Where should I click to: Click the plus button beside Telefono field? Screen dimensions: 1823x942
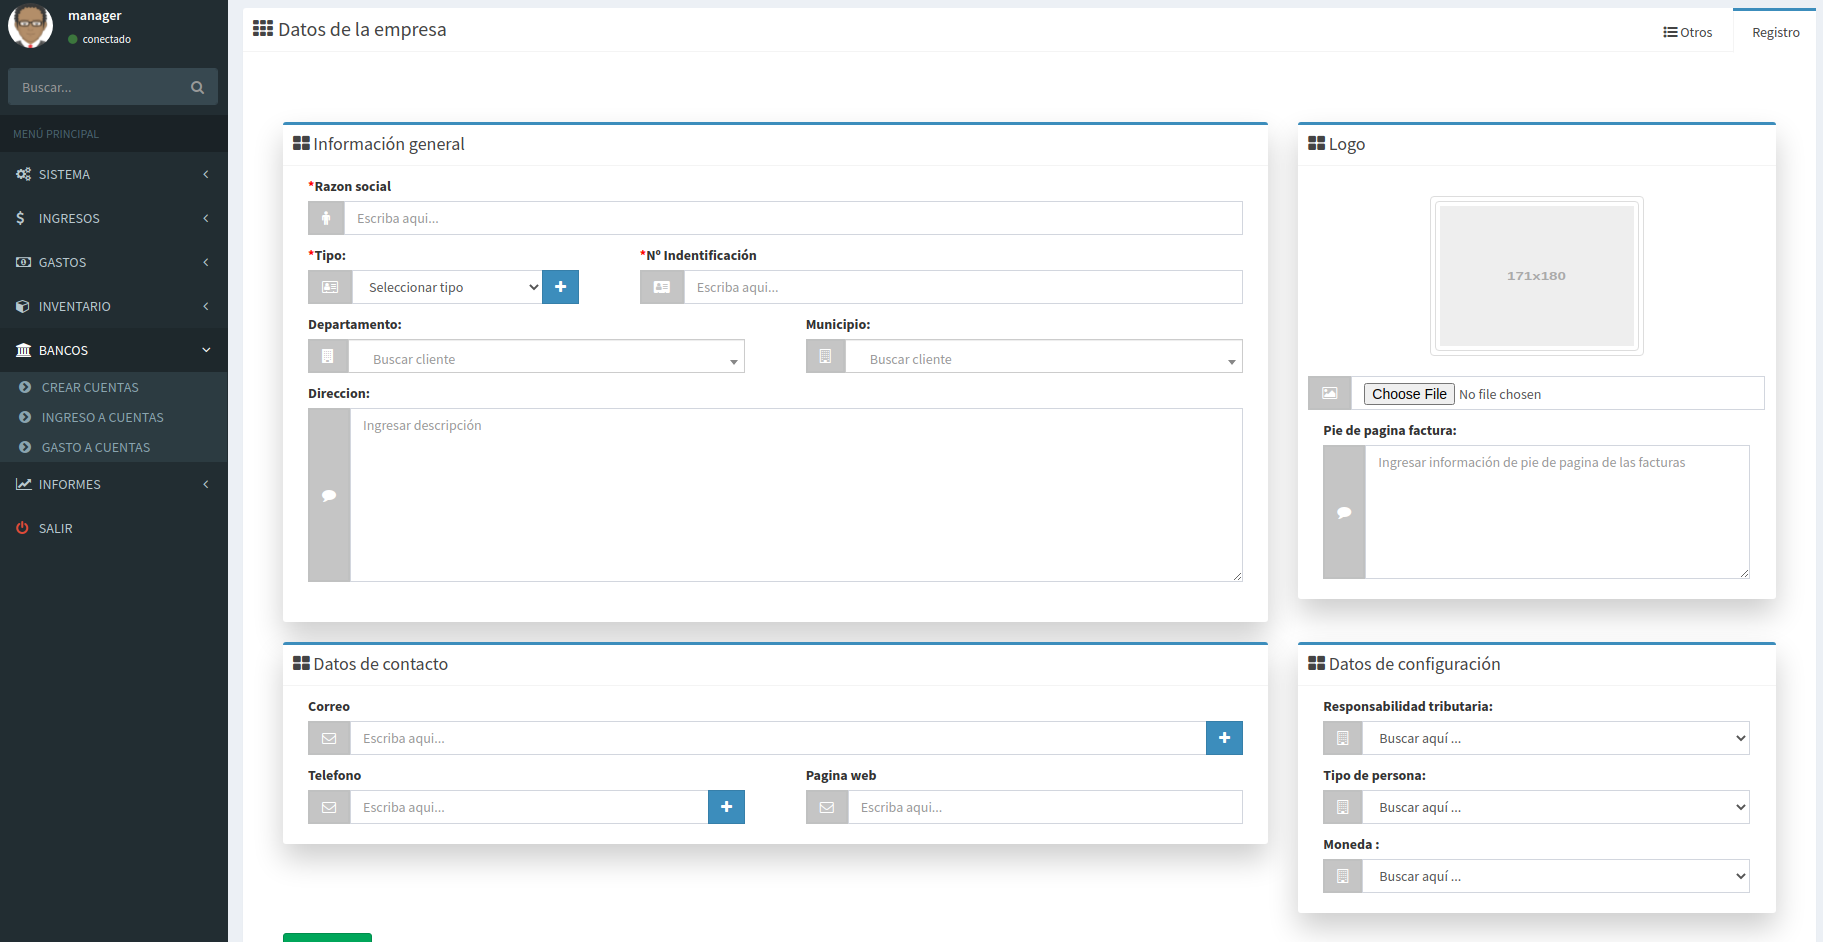[x=726, y=807]
